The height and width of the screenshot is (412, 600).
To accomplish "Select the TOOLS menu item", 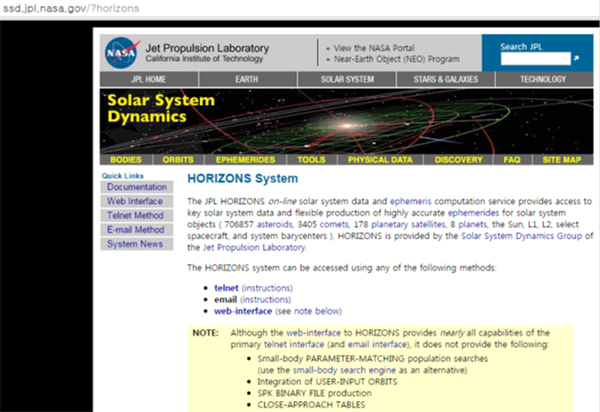I will pyautogui.click(x=311, y=160).
